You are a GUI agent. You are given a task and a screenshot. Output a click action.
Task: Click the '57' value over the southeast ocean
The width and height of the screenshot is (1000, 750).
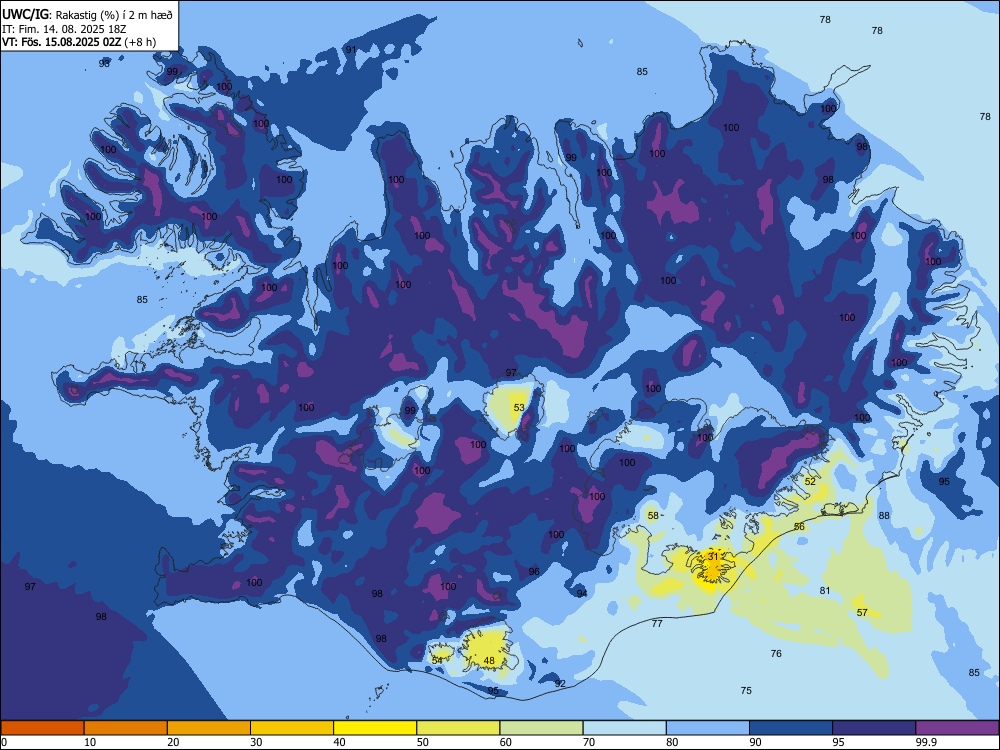pyautogui.click(x=862, y=612)
